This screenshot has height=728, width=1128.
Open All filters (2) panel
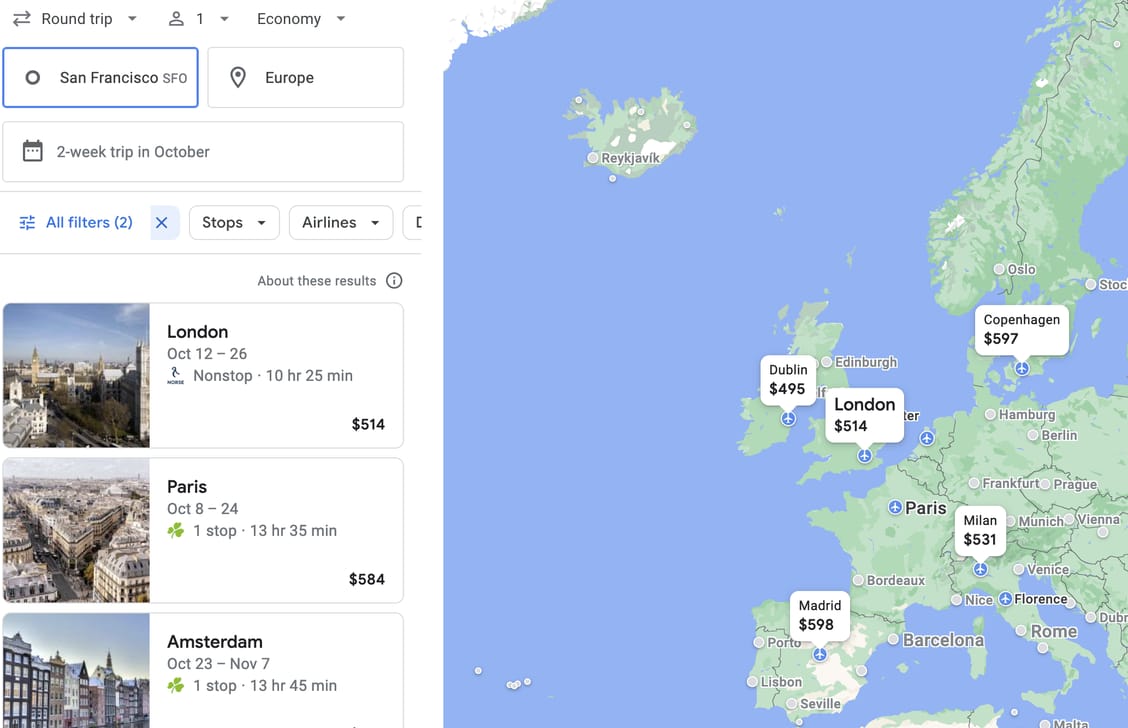76,223
